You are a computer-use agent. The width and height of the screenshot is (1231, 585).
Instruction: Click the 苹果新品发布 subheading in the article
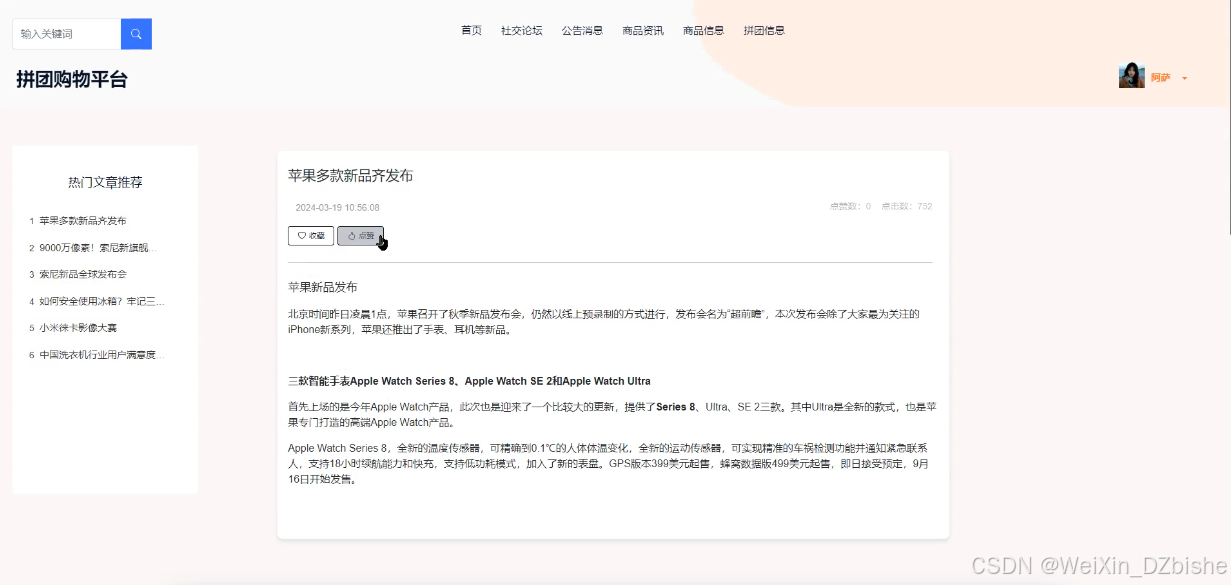322,287
